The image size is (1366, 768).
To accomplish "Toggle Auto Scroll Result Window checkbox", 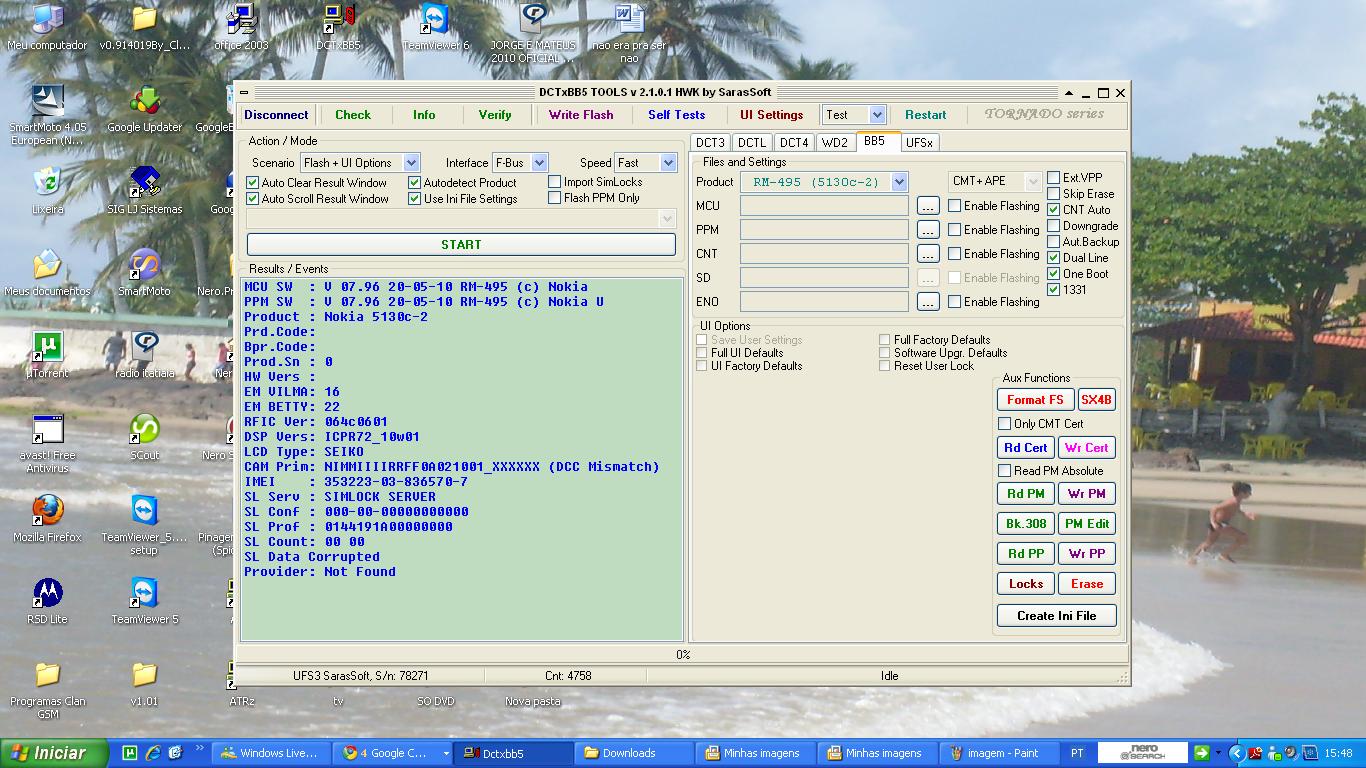I will click(x=253, y=199).
